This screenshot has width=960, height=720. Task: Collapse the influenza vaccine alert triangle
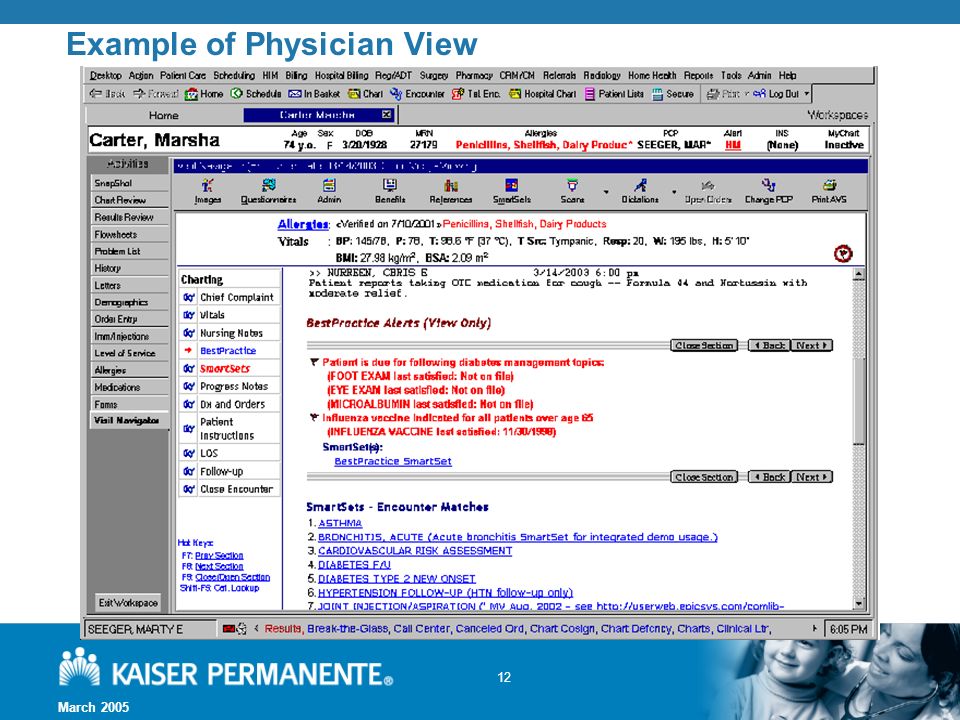pos(314,418)
